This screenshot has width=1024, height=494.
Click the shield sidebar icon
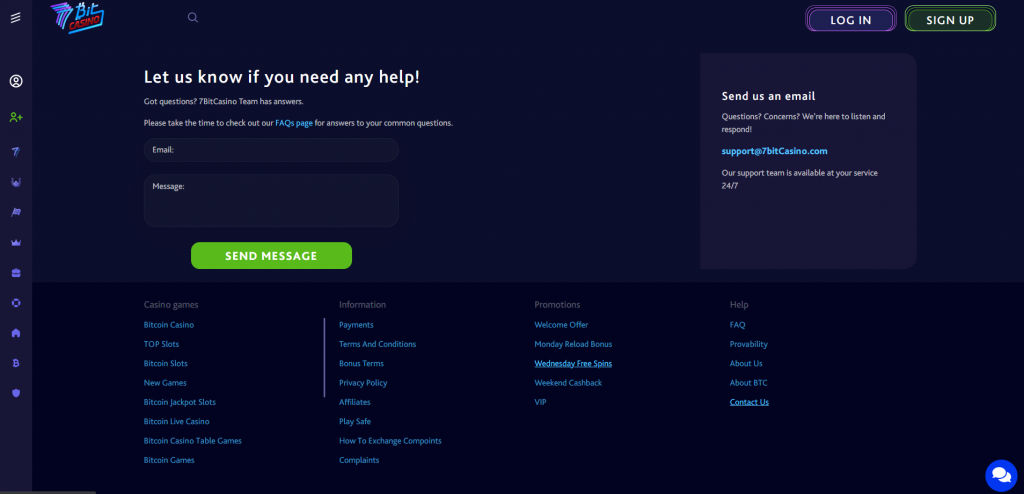(16, 393)
